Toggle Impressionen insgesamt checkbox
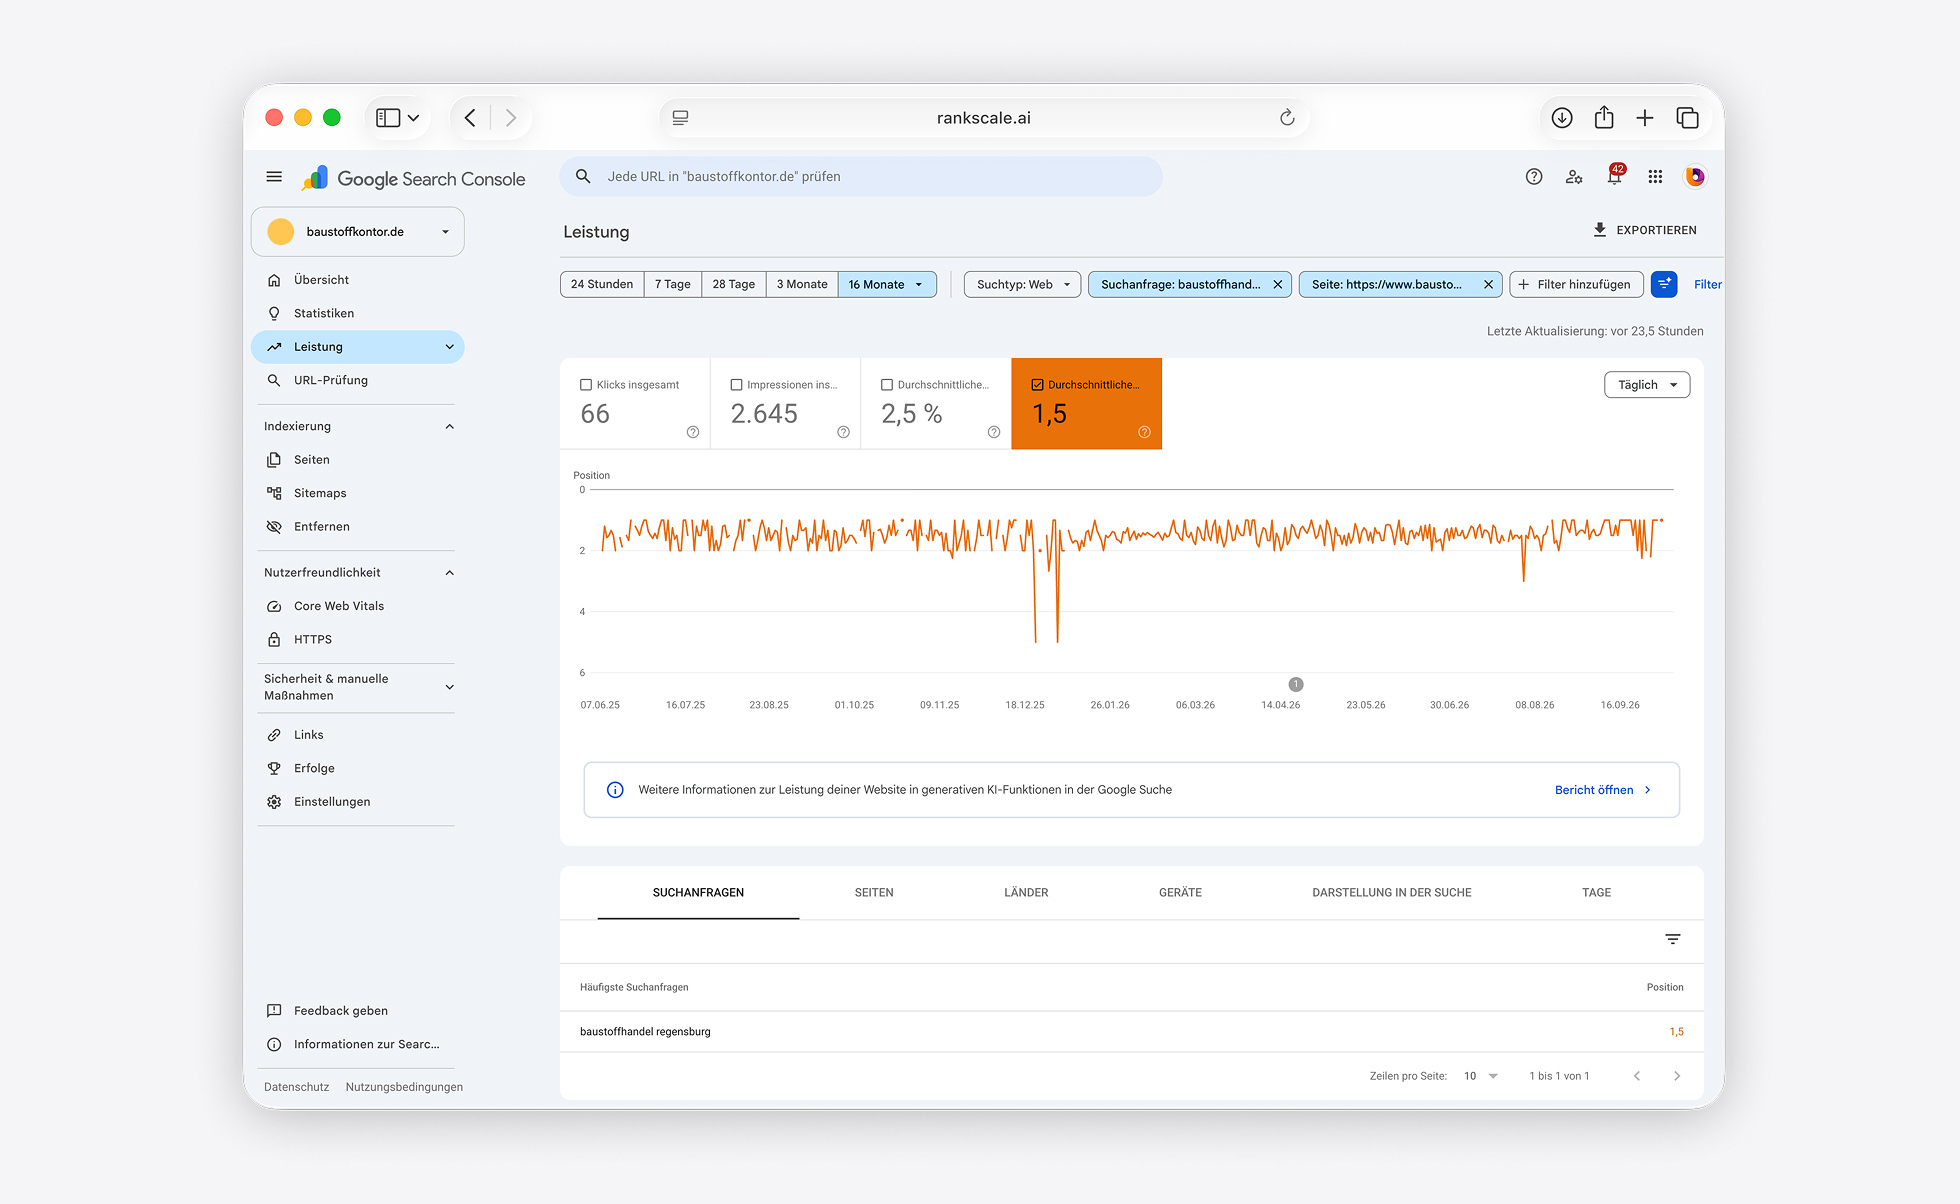Image resolution: width=1960 pixels, height=1204 pixels. click(x=736, y=385)
